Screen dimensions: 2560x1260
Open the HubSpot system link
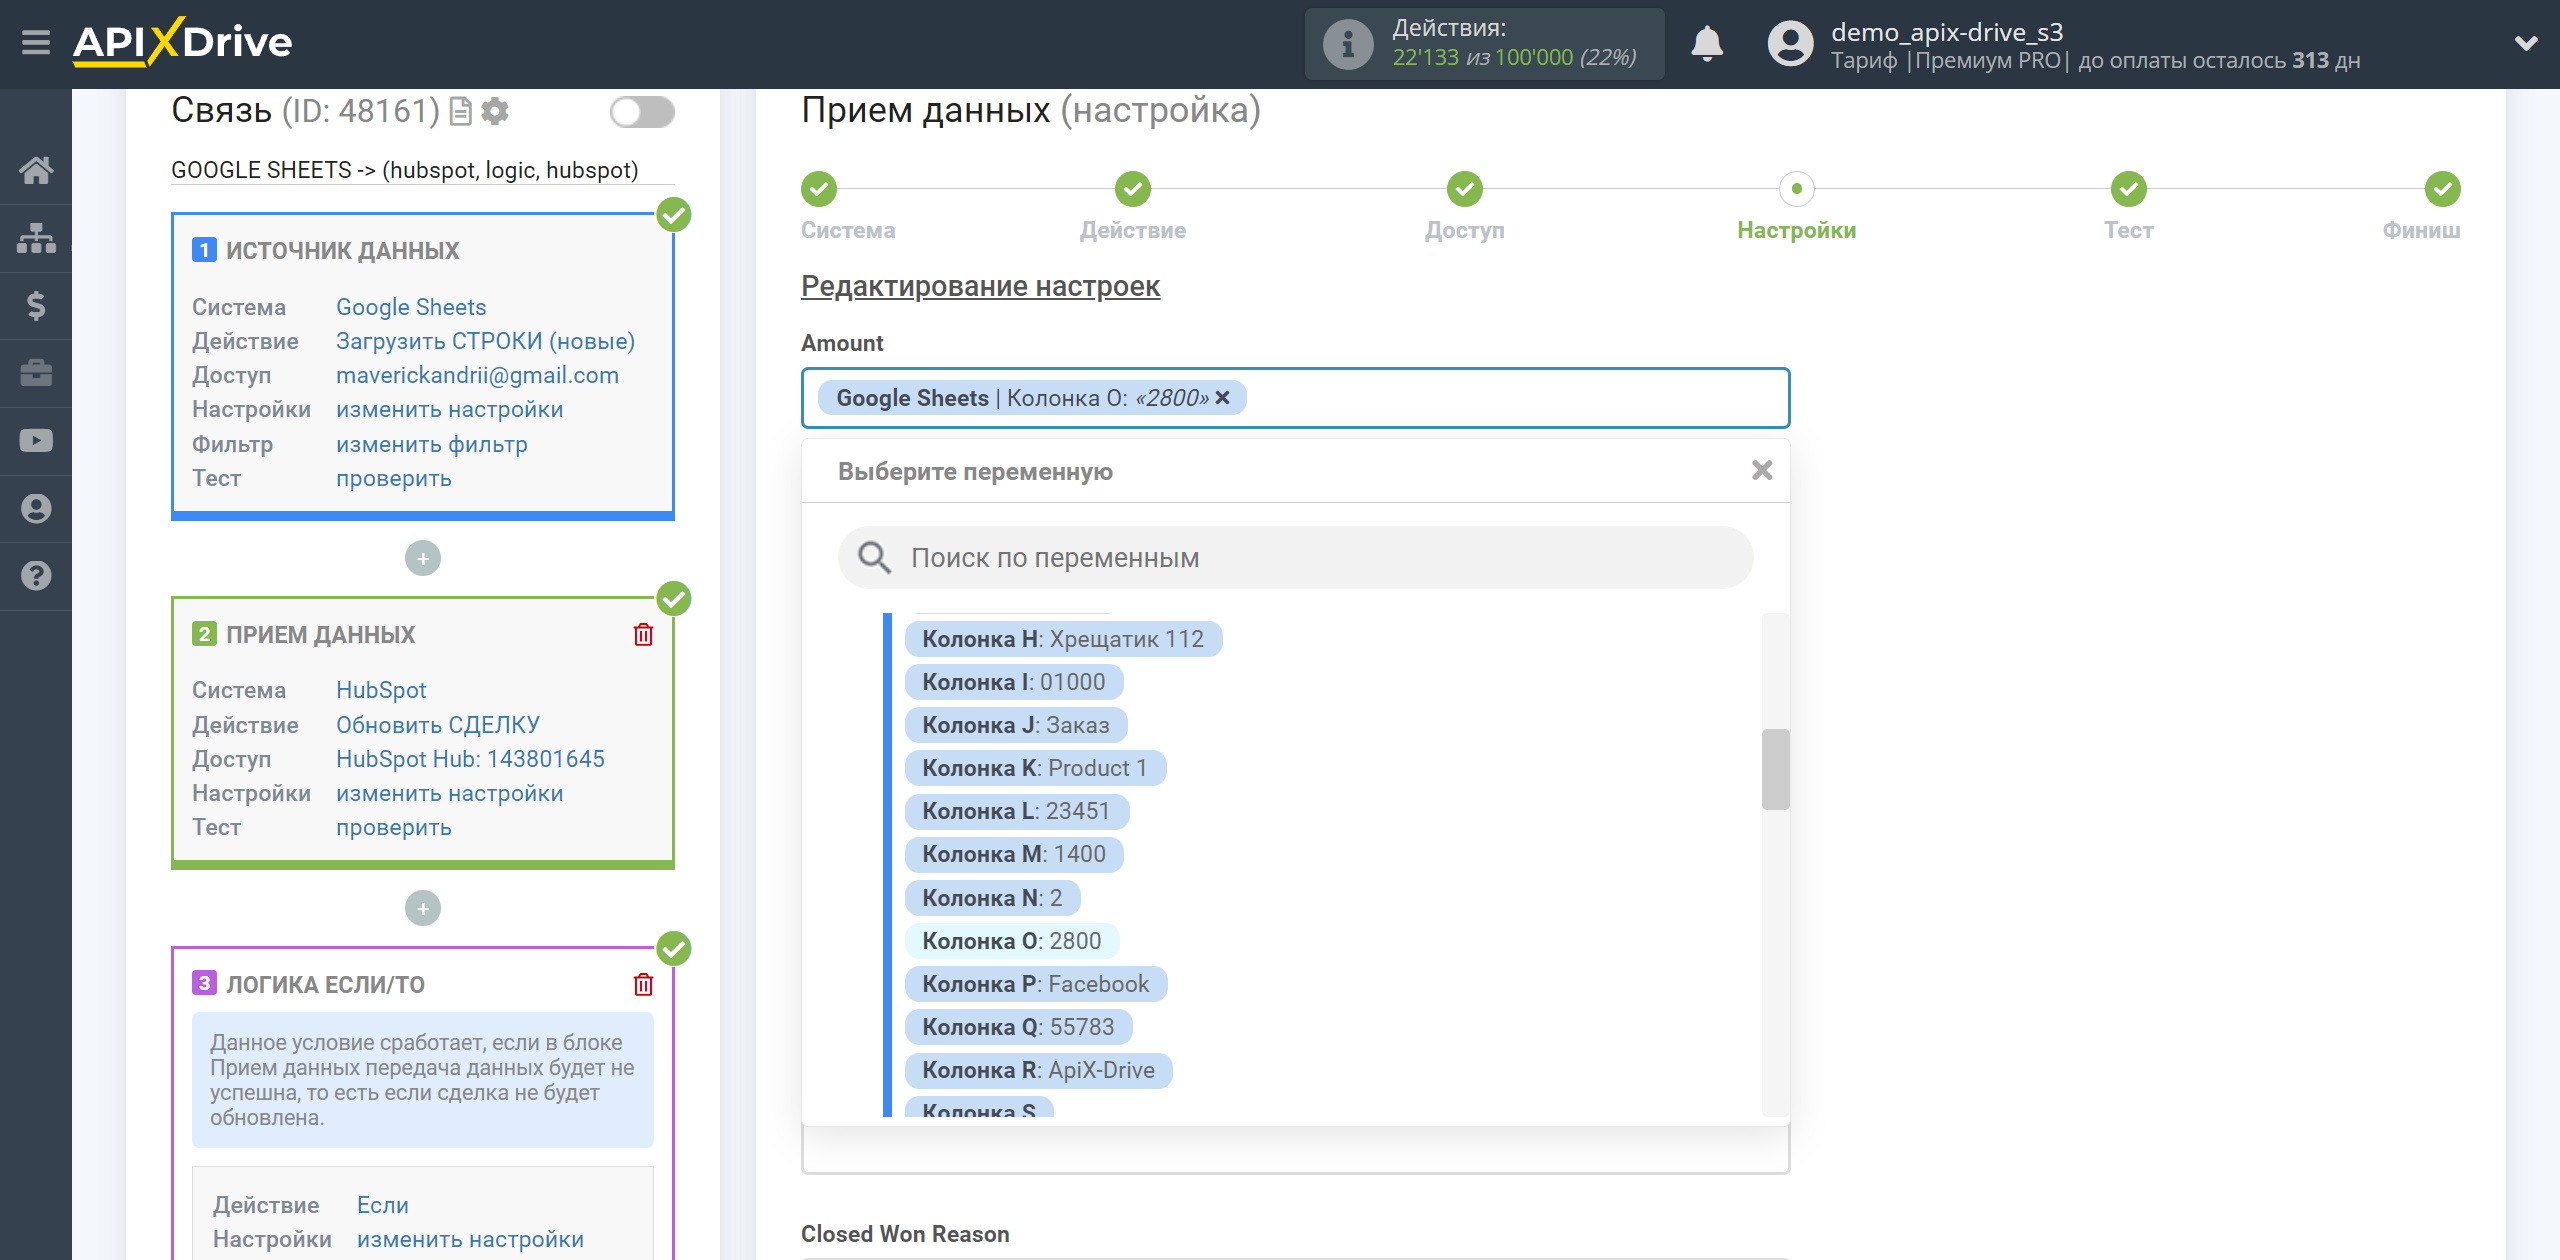[x=381, y=690]
